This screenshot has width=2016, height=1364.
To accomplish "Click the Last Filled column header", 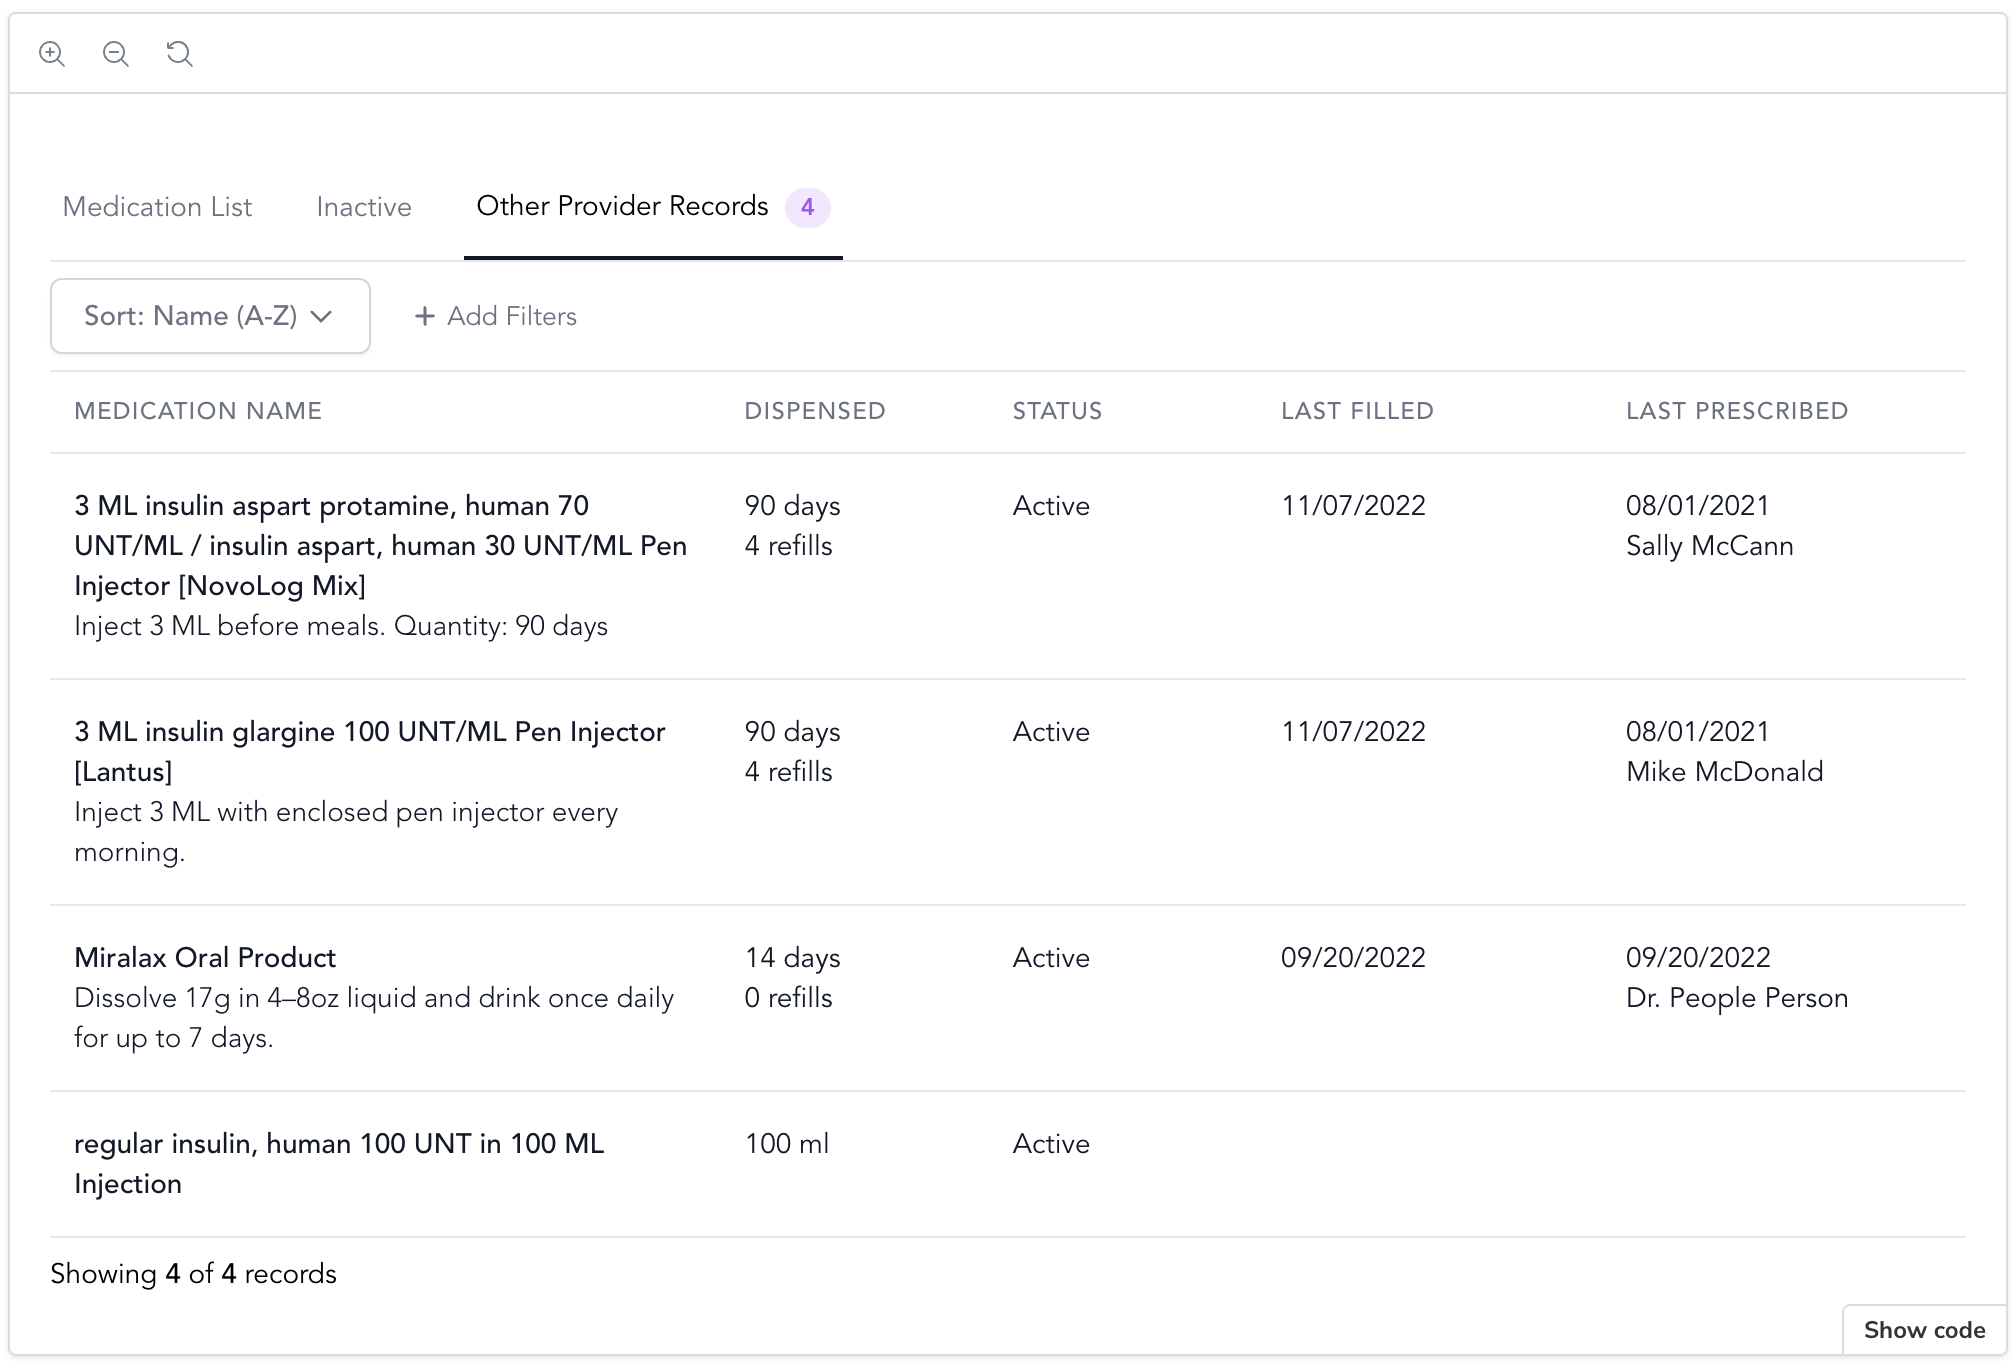I will [x=1357, y=411].
